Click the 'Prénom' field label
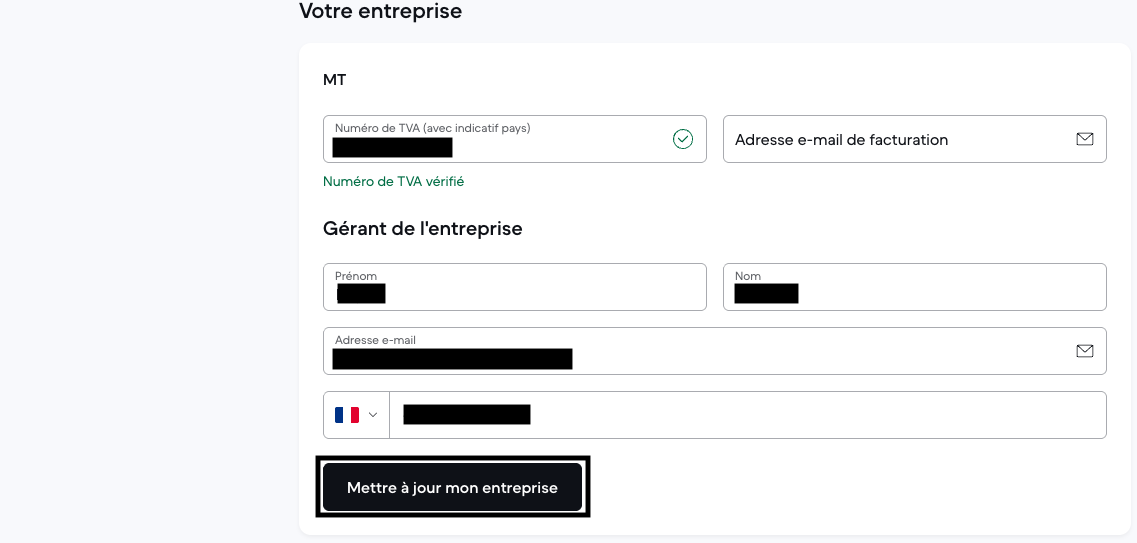This screenshot has width=1137, height=543. coord(356,276)
